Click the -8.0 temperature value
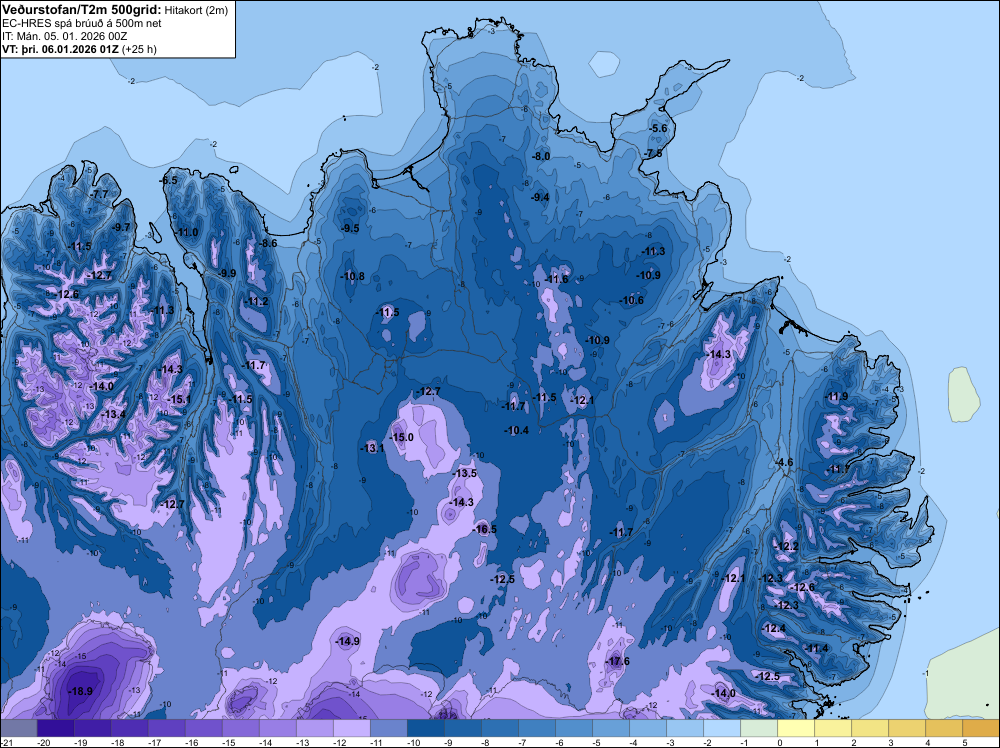This screenshot has height=748, width=1000. 541,156
